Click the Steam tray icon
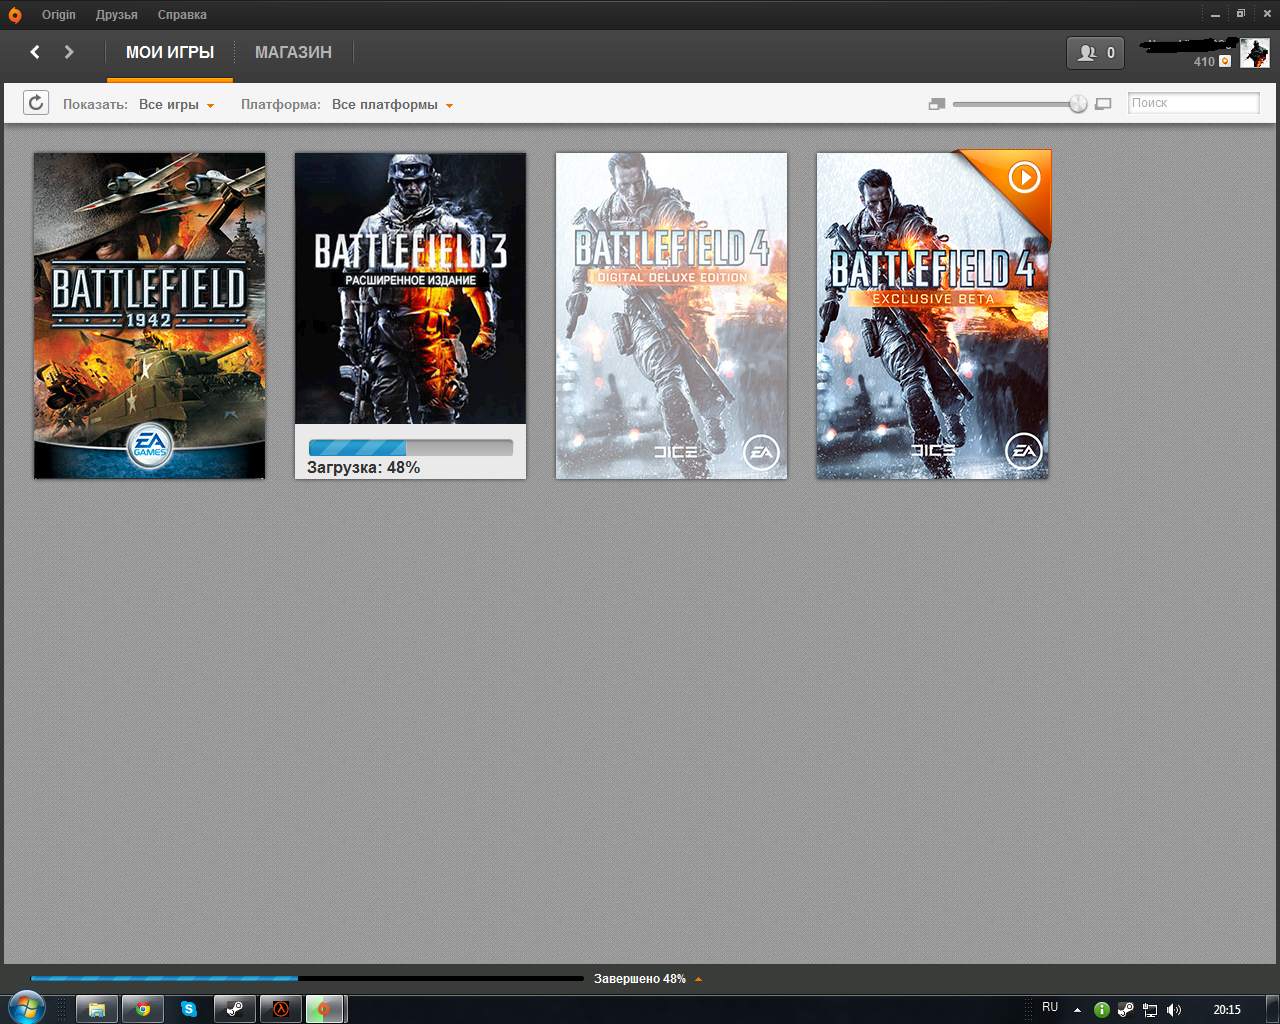1280x1024 pixels. point(1125,1010)
